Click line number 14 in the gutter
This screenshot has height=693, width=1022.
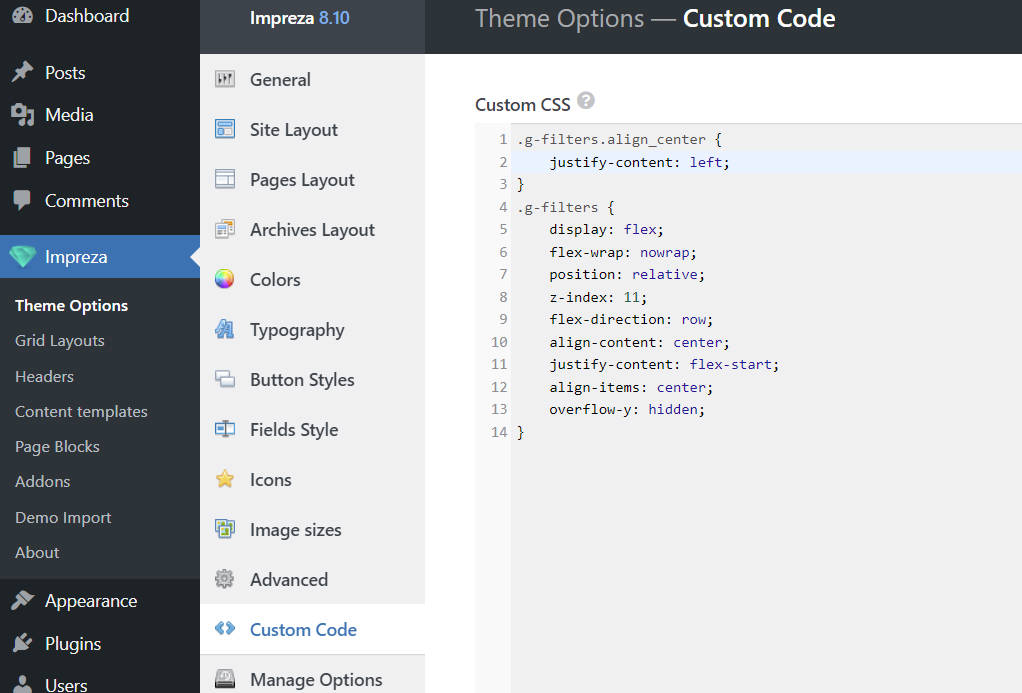[499, 432]
